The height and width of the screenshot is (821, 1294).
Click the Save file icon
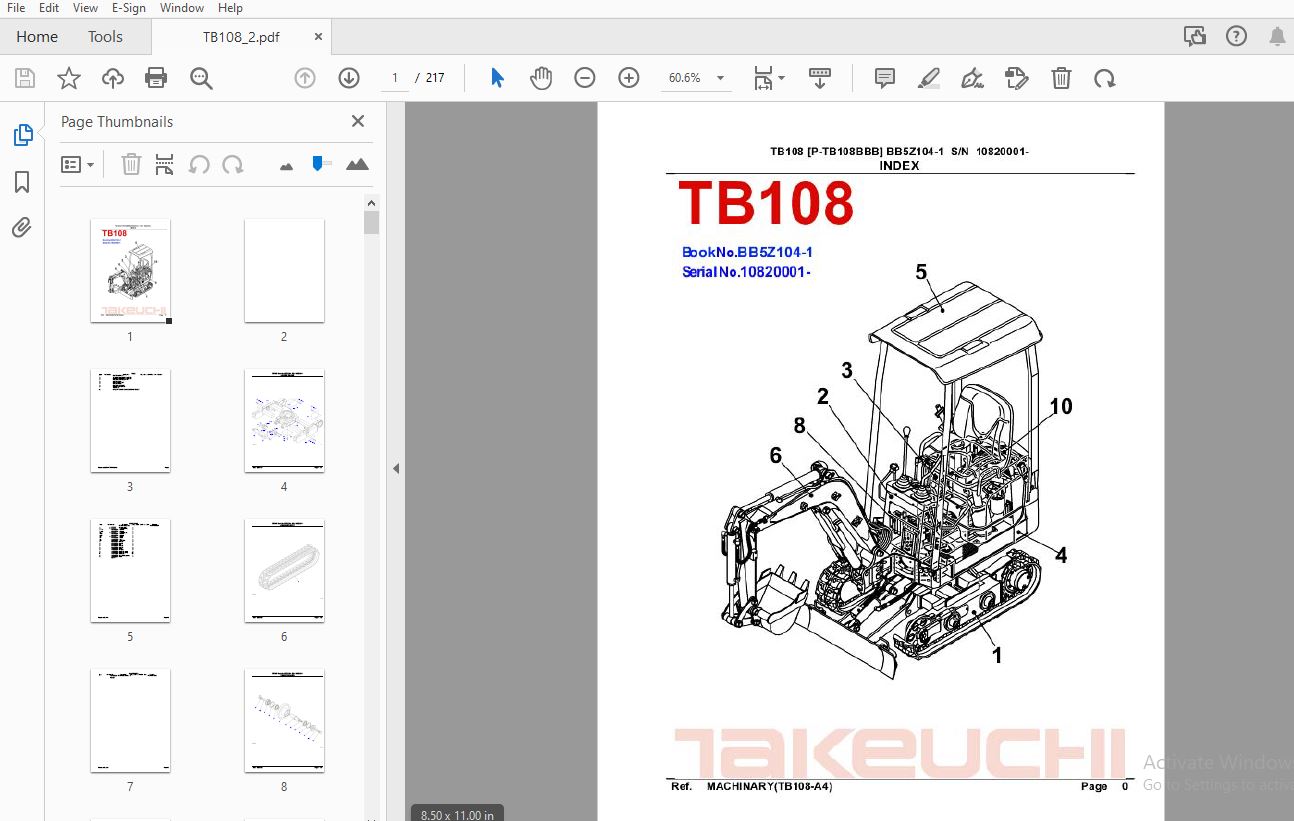pyautogui.click(x=25, y=78)
